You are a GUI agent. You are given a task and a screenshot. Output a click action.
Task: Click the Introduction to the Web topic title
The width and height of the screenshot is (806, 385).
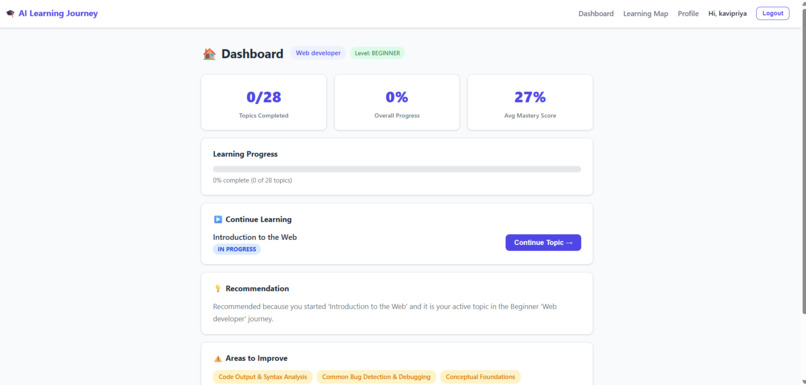[x=255, y=237]
